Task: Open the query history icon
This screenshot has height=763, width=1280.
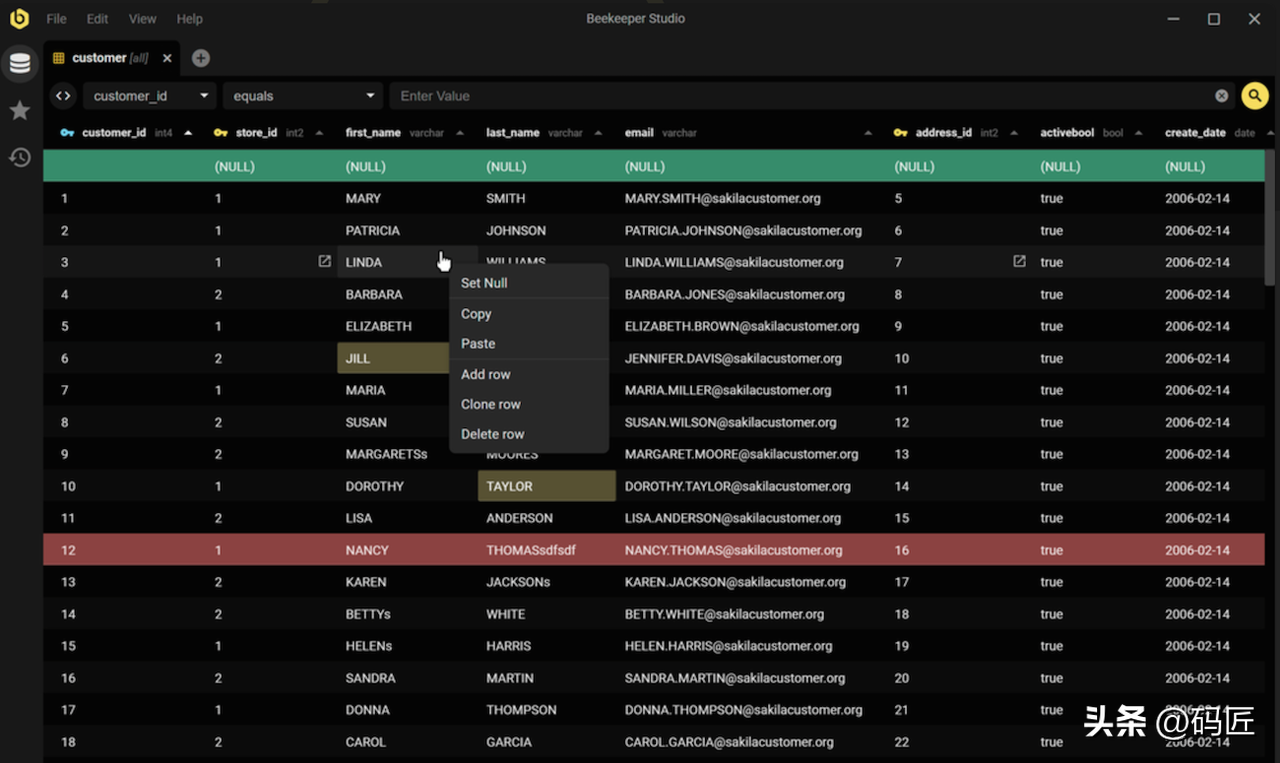Action: click(20, 157)
